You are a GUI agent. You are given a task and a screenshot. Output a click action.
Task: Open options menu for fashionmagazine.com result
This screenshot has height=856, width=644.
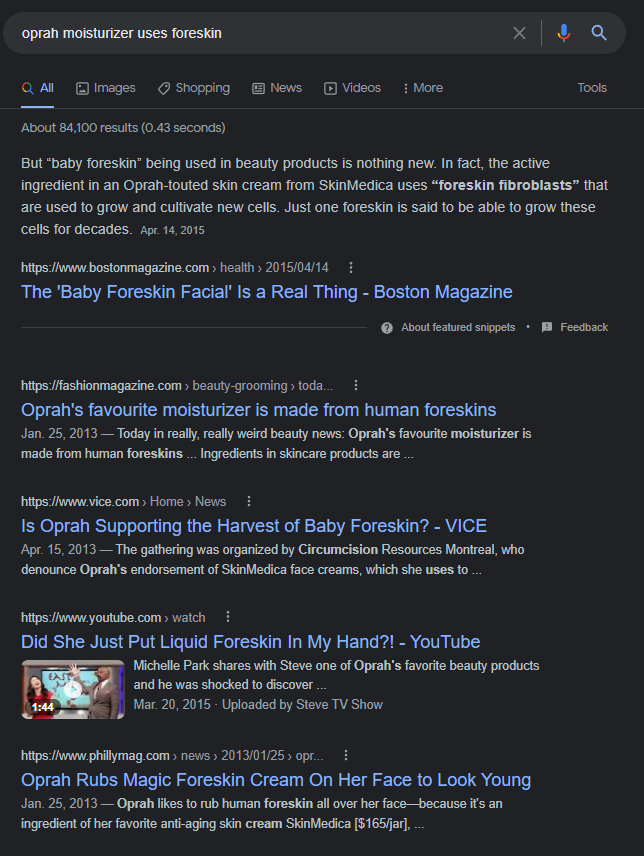click(356, 385)
